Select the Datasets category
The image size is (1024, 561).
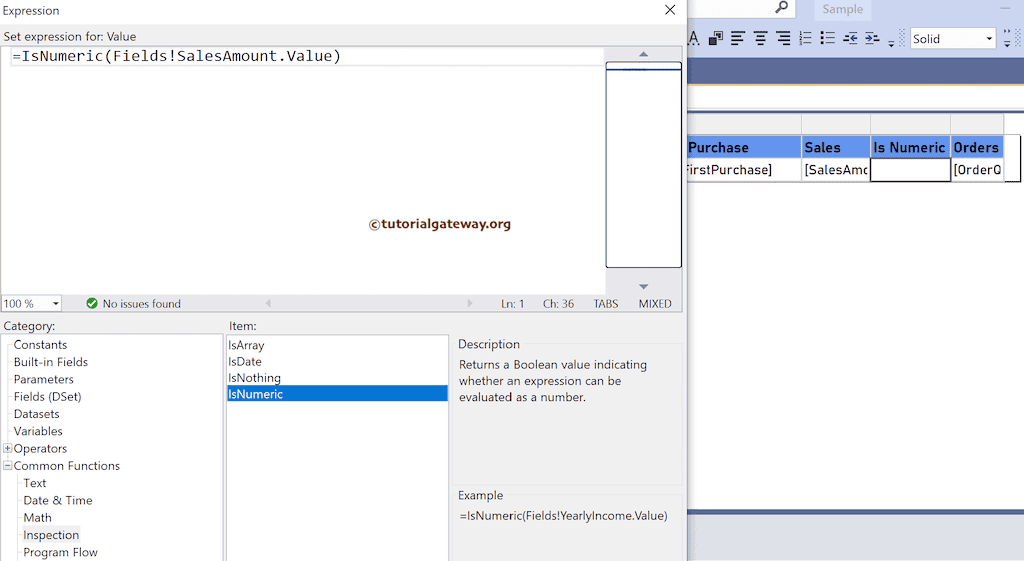(37, 414)
